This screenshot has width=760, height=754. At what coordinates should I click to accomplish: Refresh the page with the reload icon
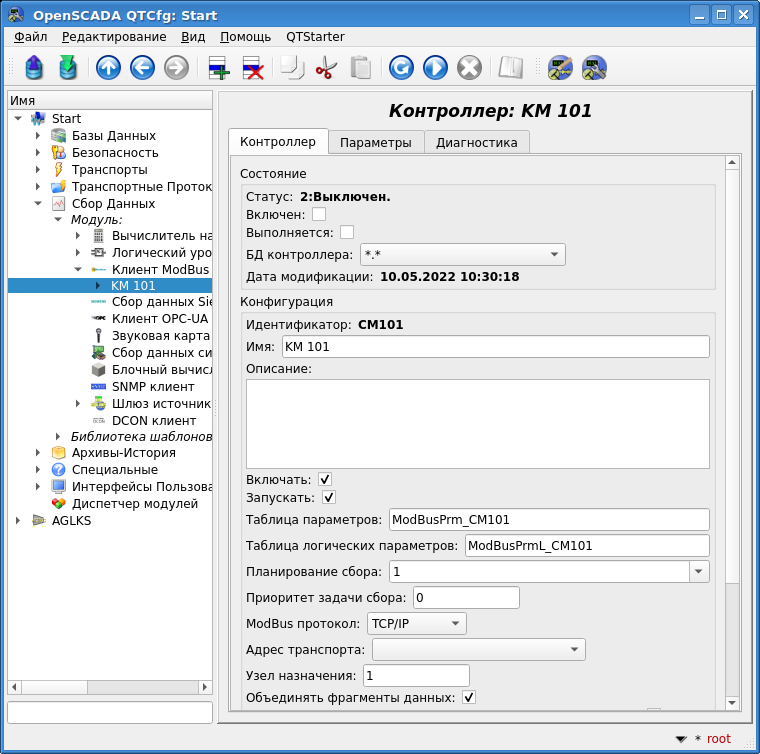coord(401,67)
